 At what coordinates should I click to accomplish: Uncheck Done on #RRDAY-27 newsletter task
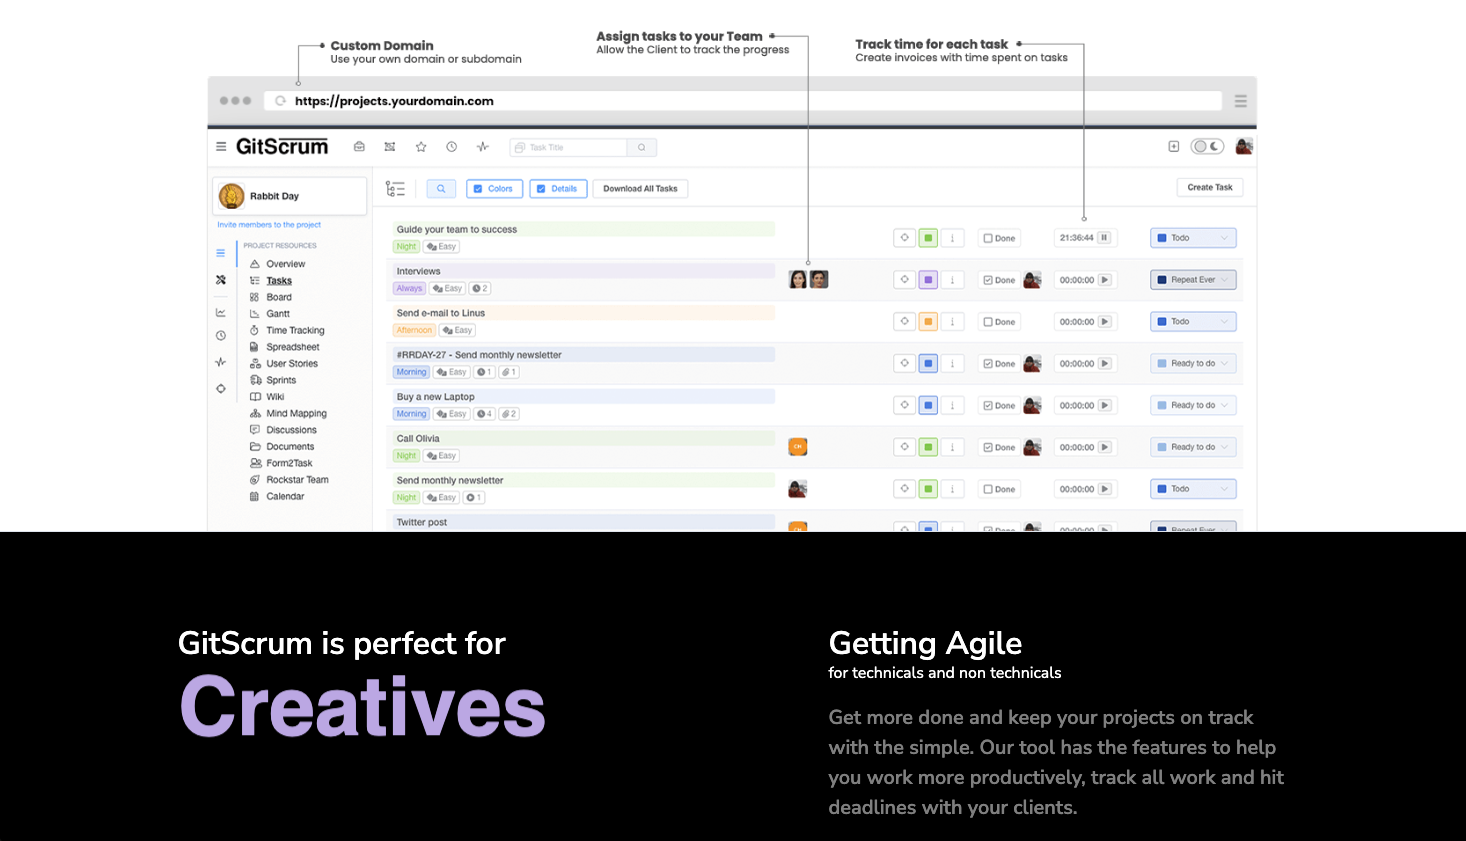tap(999, 364)
